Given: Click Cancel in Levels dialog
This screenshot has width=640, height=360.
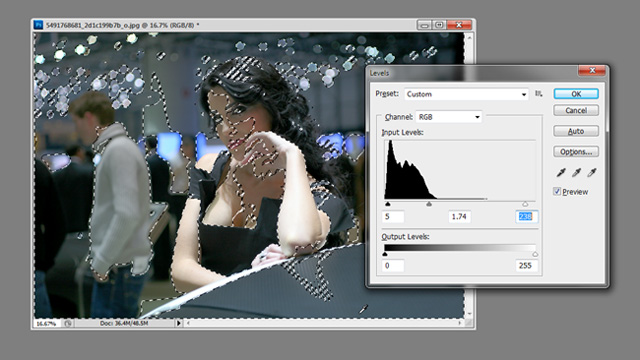Looking at the screenshot, I should [x=576, y=111].
